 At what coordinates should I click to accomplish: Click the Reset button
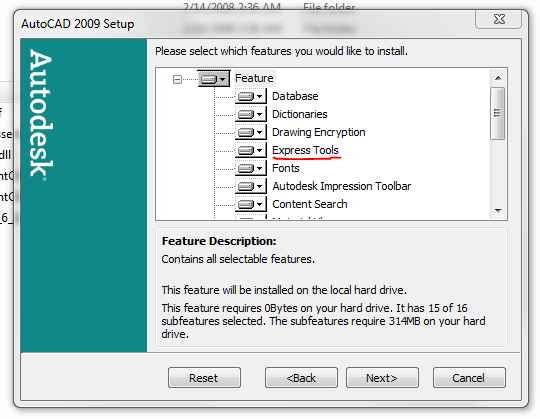coord(204,378)
